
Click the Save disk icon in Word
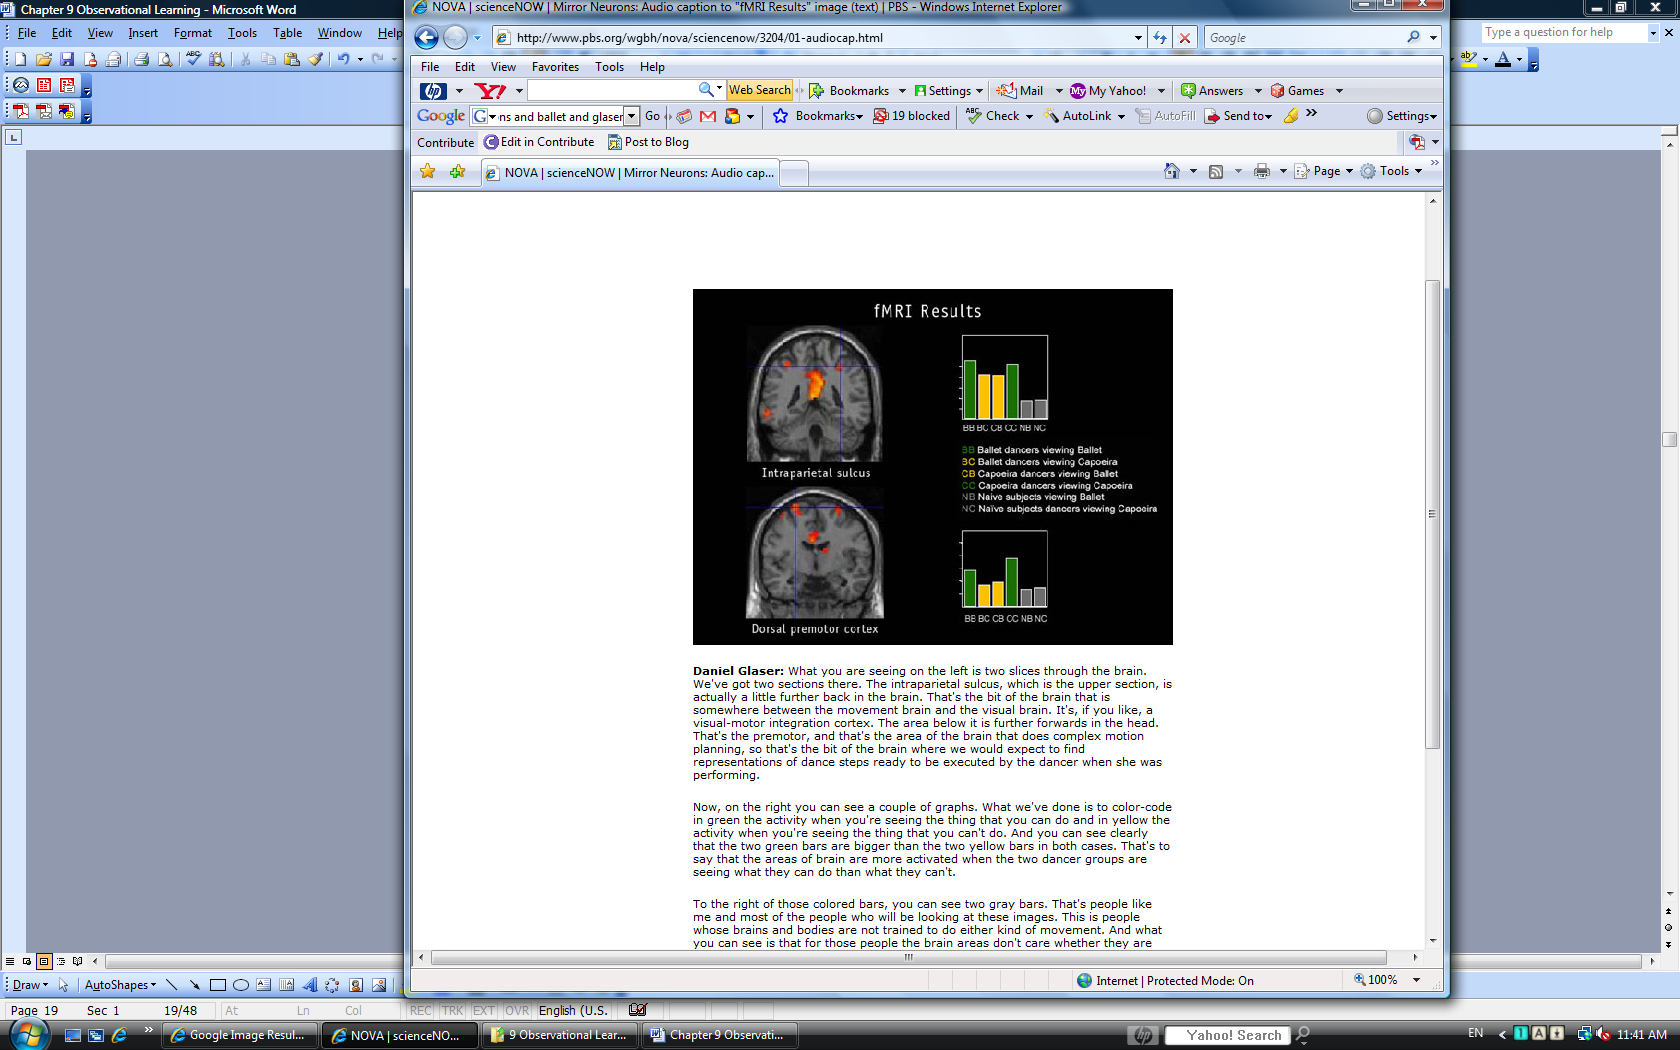[67, 59]
